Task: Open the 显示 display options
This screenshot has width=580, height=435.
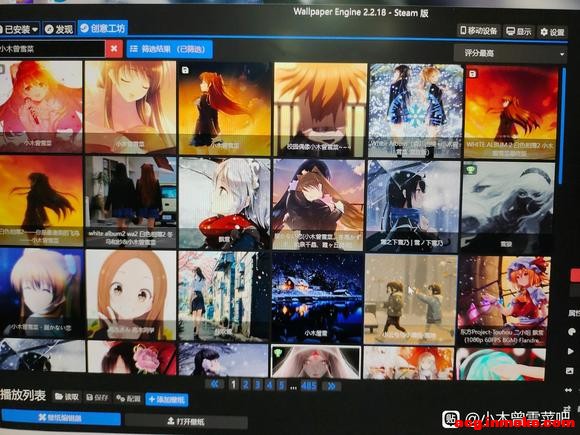Action: point(519,31)
